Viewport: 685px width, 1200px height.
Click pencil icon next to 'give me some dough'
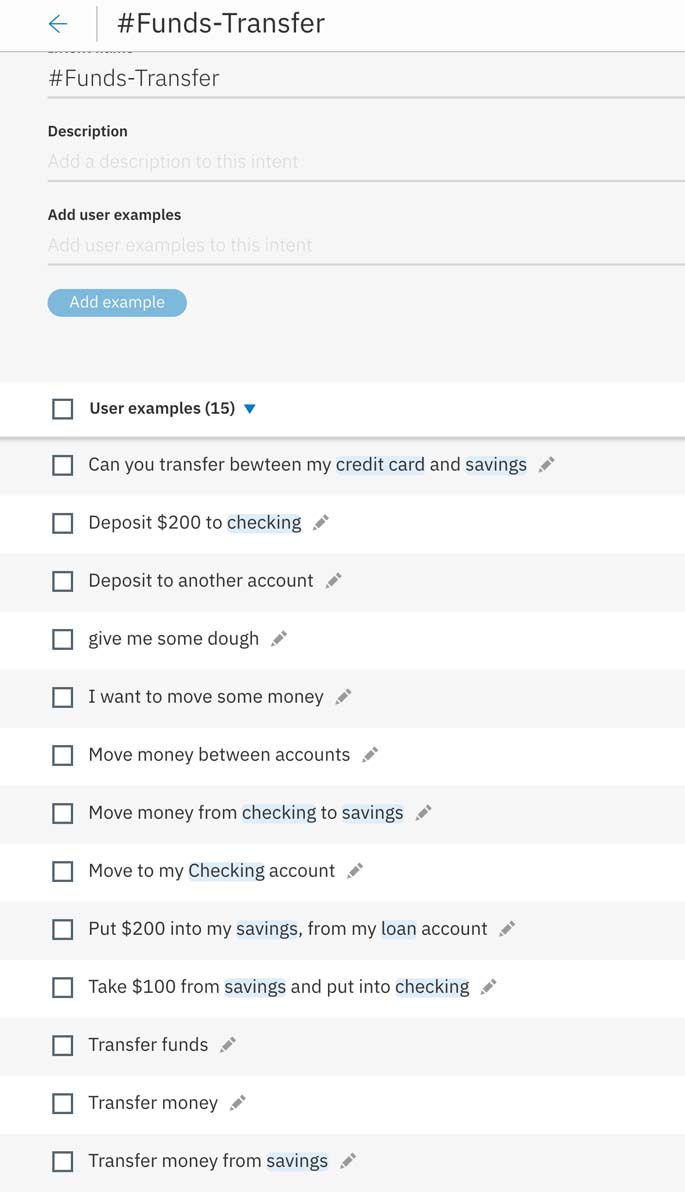tap(279, 639)
